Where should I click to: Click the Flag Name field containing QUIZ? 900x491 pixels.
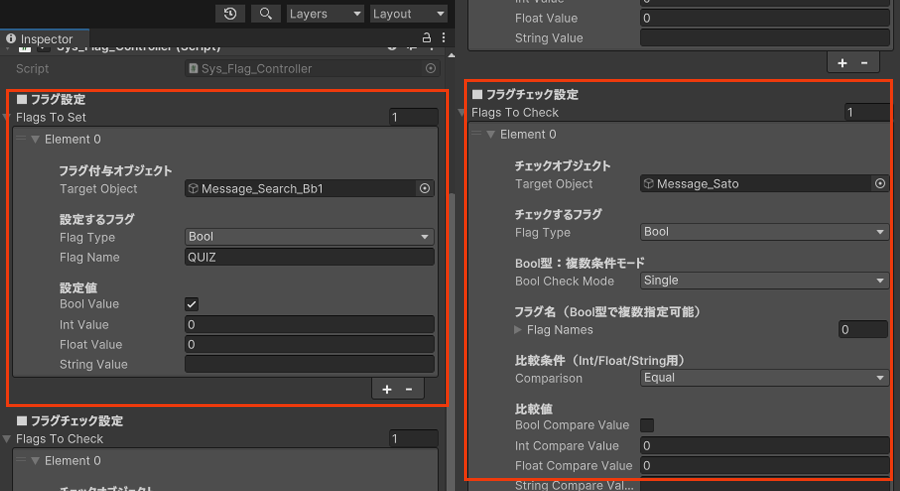click(309, 257)
